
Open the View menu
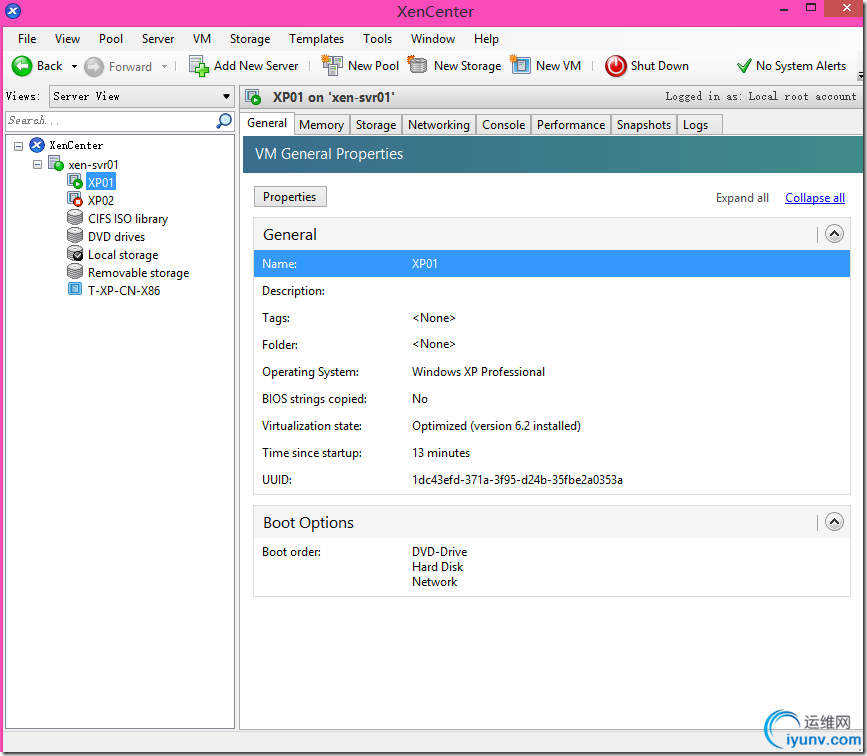click(x=67, y=39)
